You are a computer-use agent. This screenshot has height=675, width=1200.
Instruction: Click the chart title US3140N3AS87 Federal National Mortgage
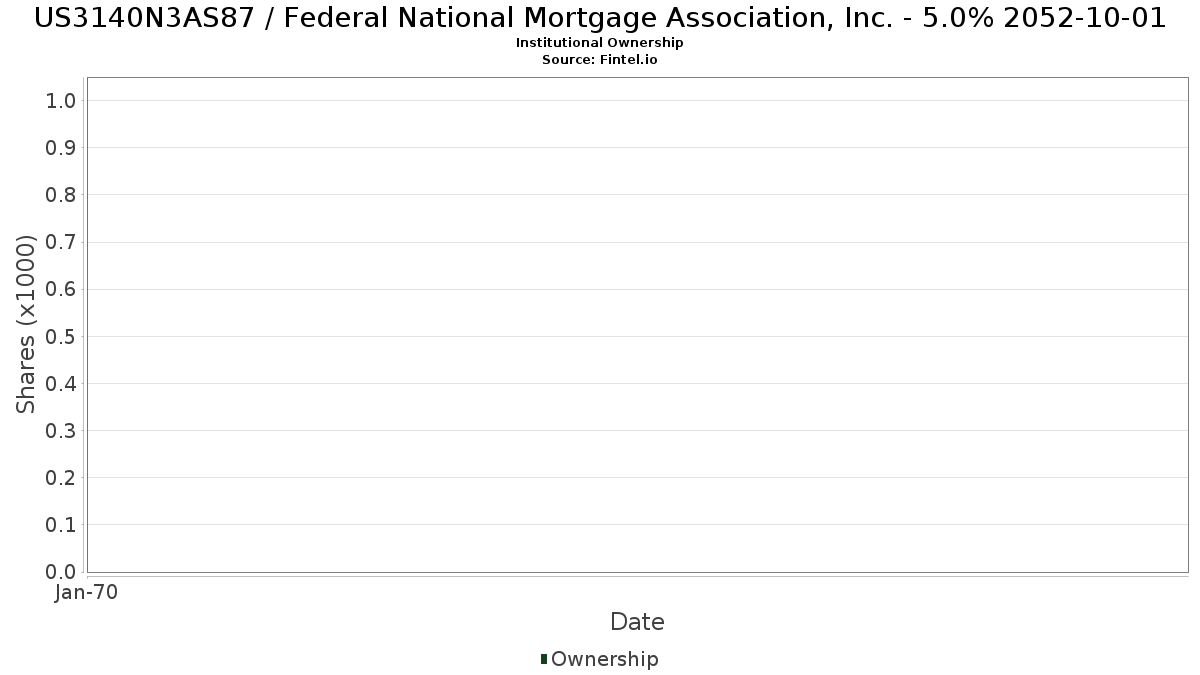click(599, 18)
